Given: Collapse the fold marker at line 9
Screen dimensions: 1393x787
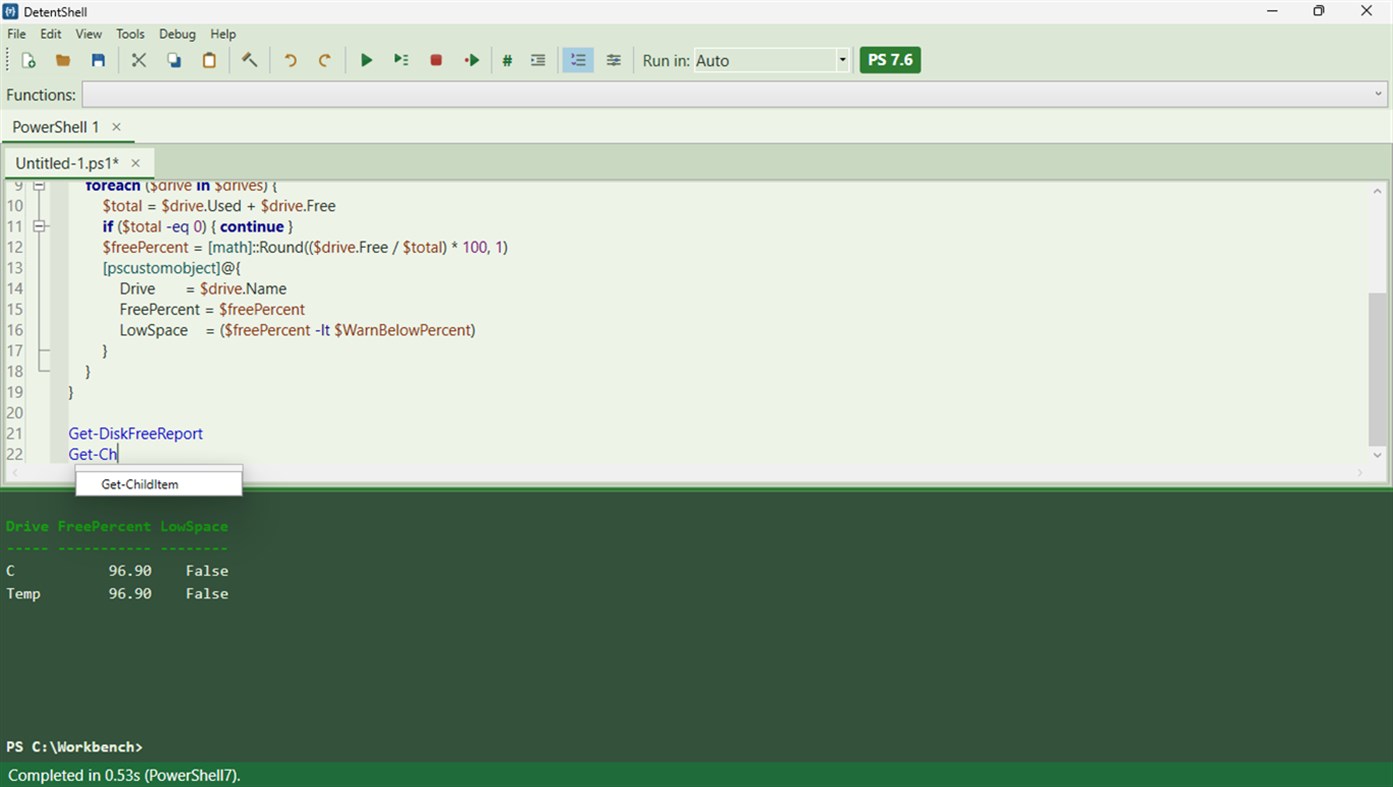Looking at the screenshot, I should pyautogui.click(x=39, y=185).
